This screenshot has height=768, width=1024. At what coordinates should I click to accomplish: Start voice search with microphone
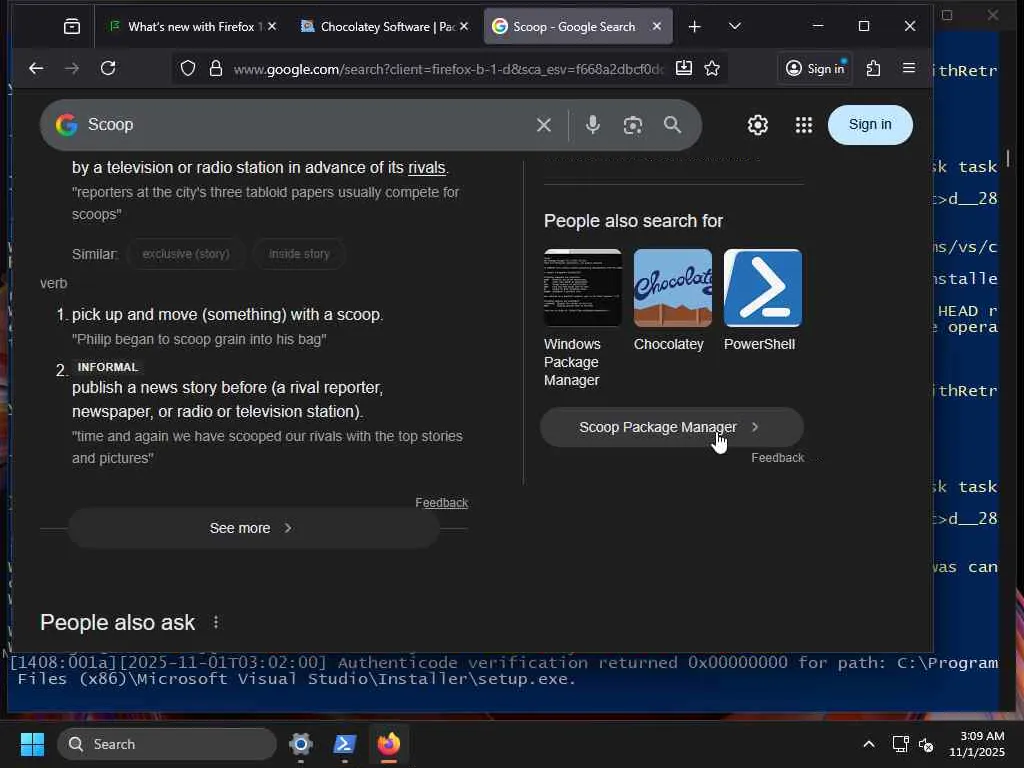(x=592, y=125)
